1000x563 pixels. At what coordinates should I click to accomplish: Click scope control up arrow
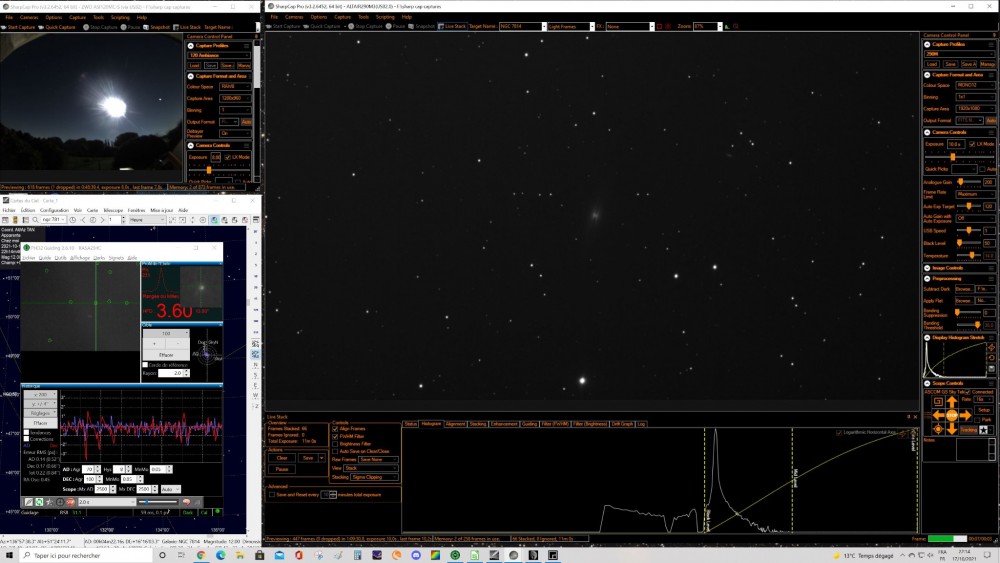point(952,402)
